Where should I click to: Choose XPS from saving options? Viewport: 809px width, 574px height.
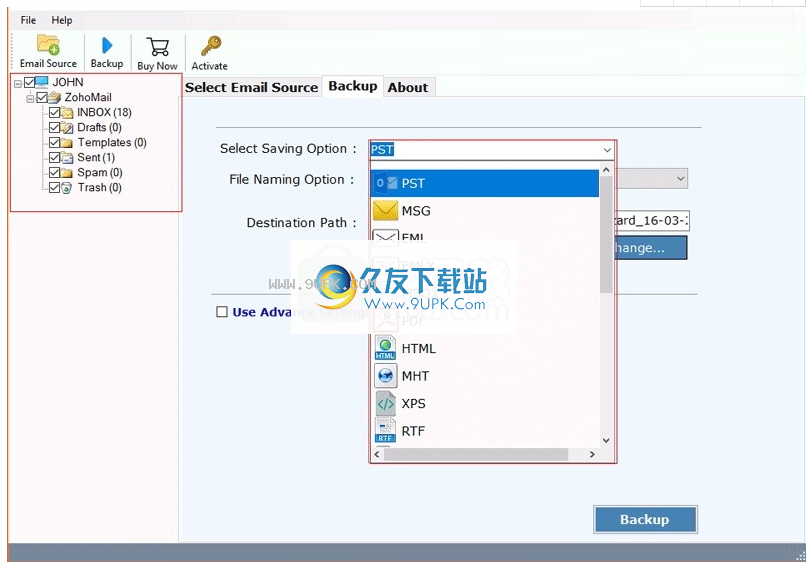pos(484,403)
